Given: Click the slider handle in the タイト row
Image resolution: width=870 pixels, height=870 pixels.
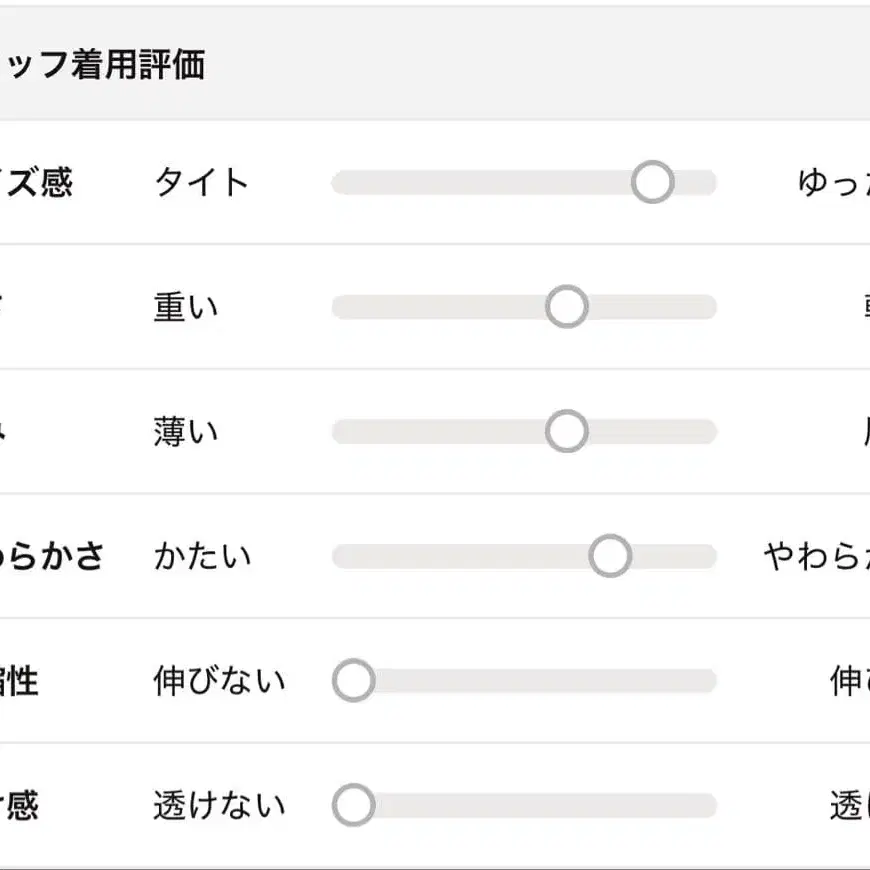Looking at the screenshot, I should (652, 182).
